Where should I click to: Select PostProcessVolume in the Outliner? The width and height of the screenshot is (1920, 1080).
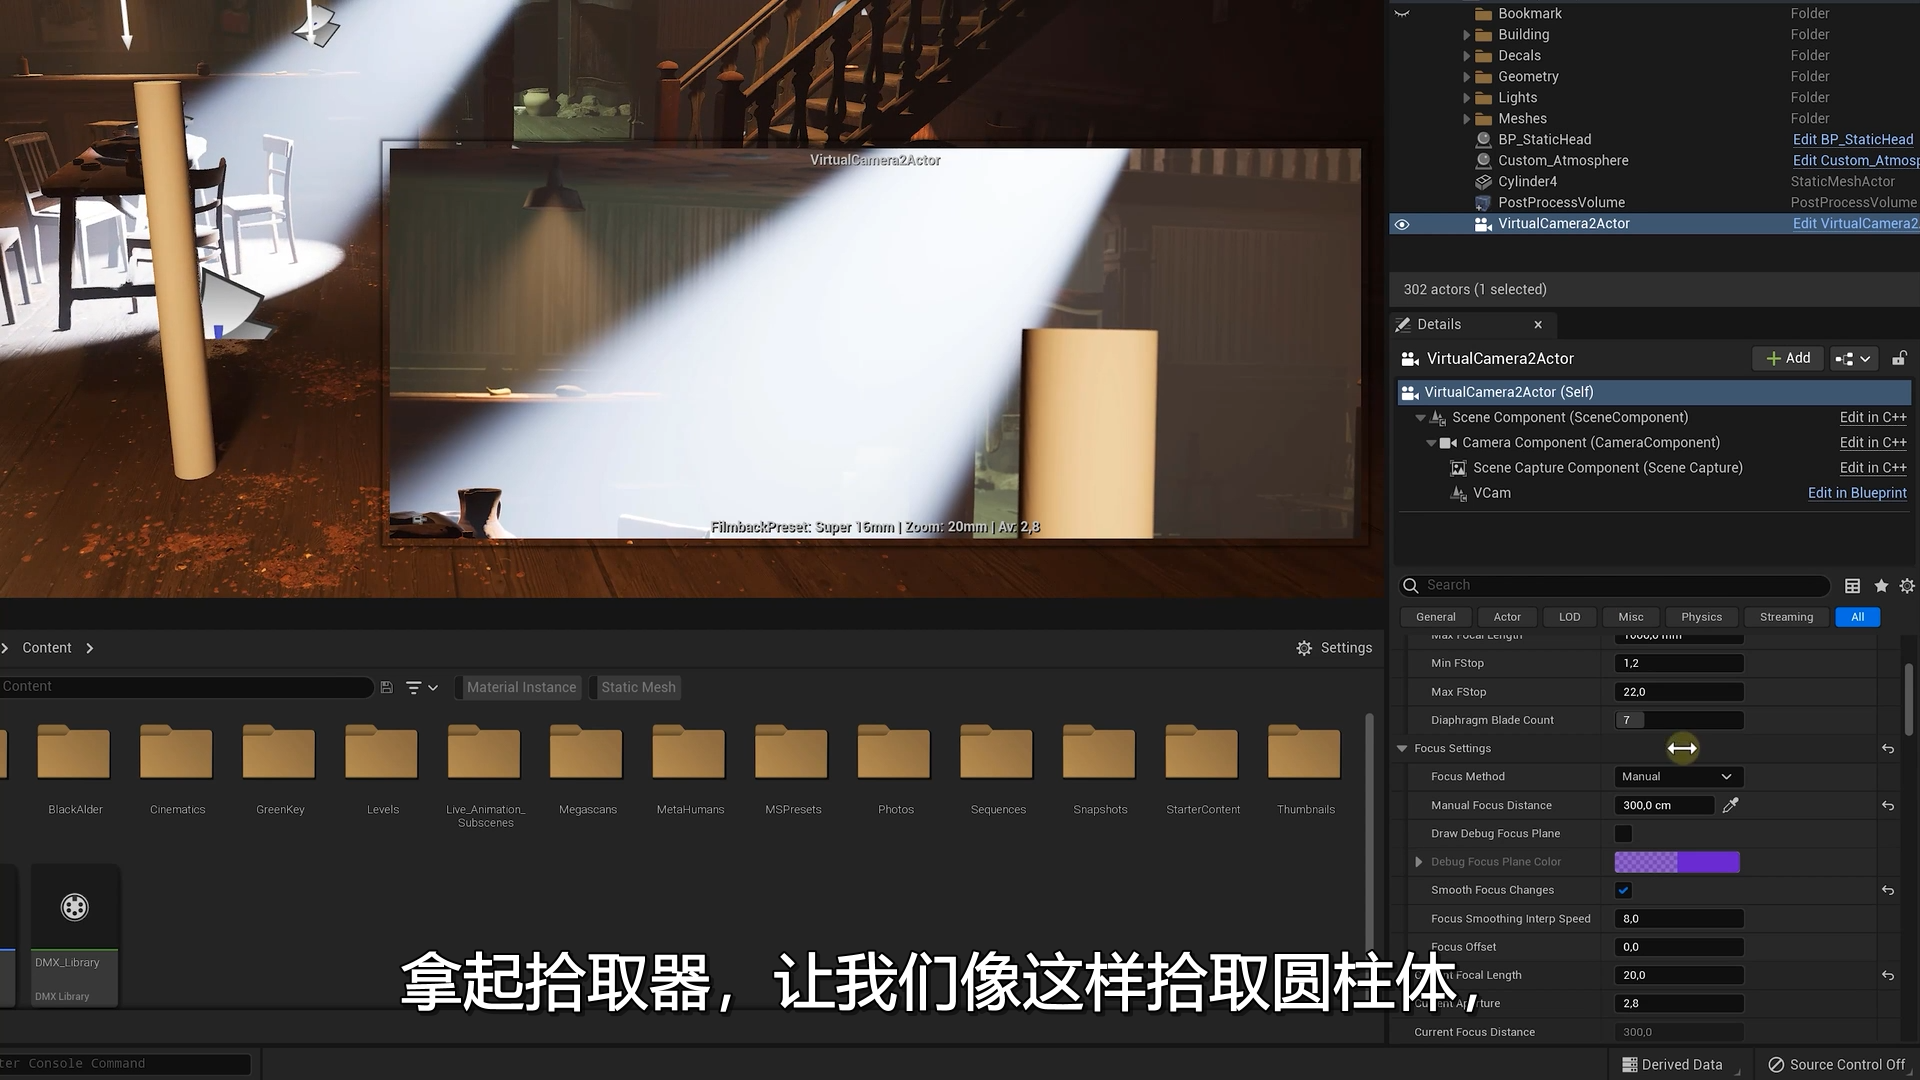(1561, 203)
